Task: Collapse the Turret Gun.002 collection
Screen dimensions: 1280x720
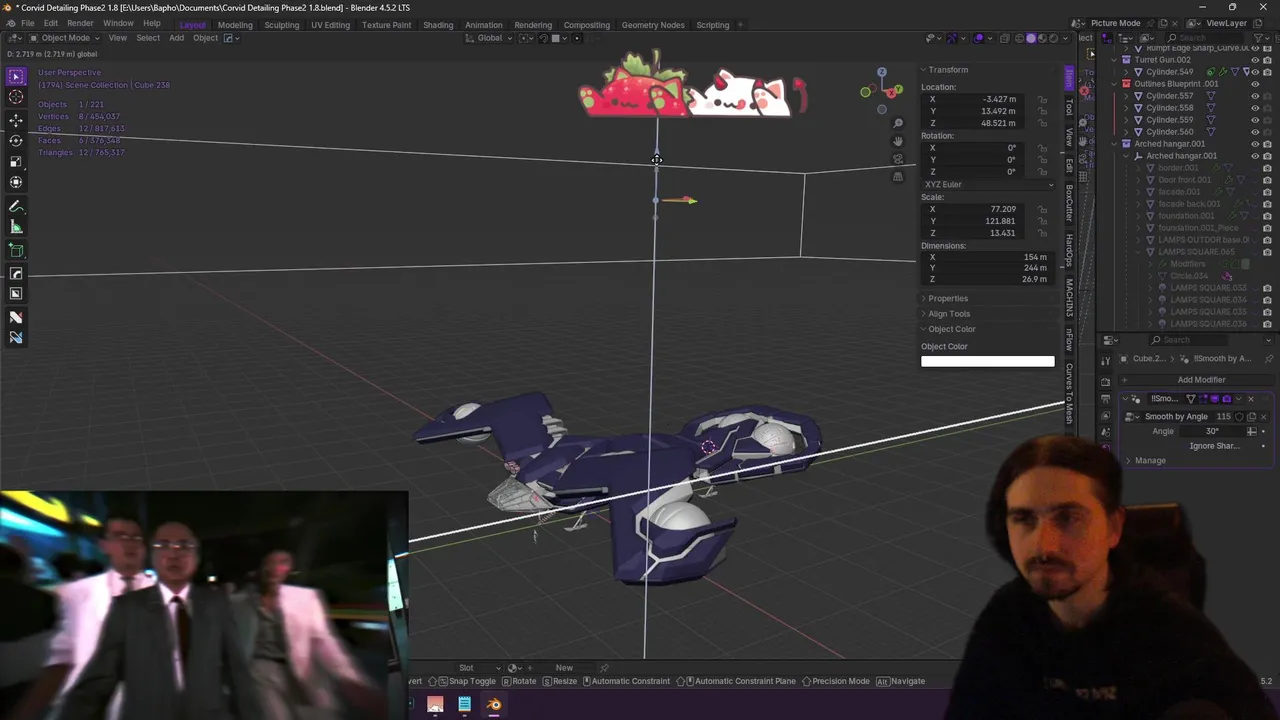Action: [x=1114, y=60]
